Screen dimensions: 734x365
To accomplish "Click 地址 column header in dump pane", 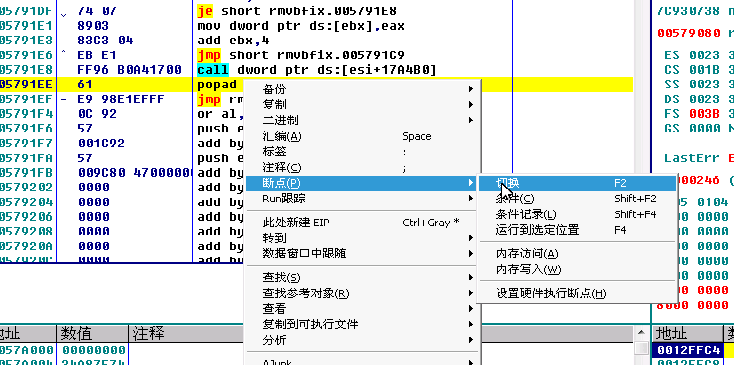I will point(28,334).
